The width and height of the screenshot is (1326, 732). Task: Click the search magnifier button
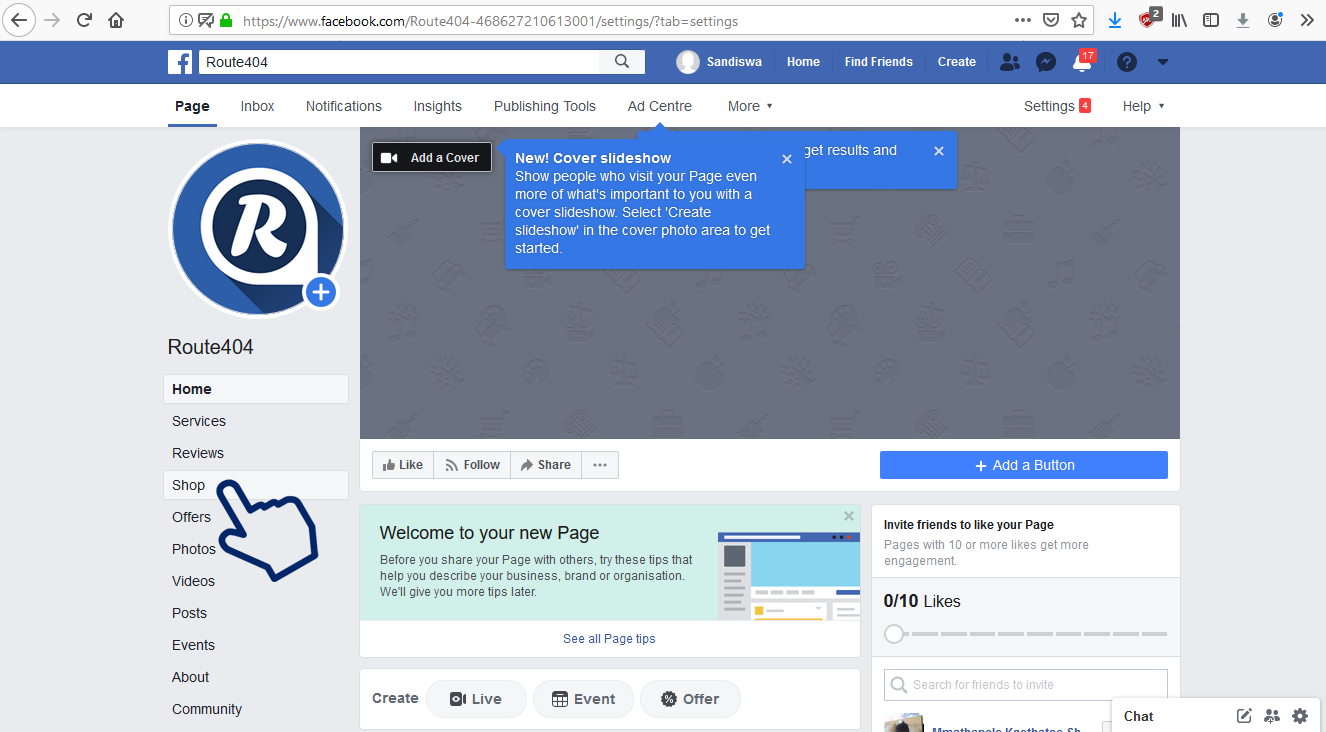coord(622,62)
